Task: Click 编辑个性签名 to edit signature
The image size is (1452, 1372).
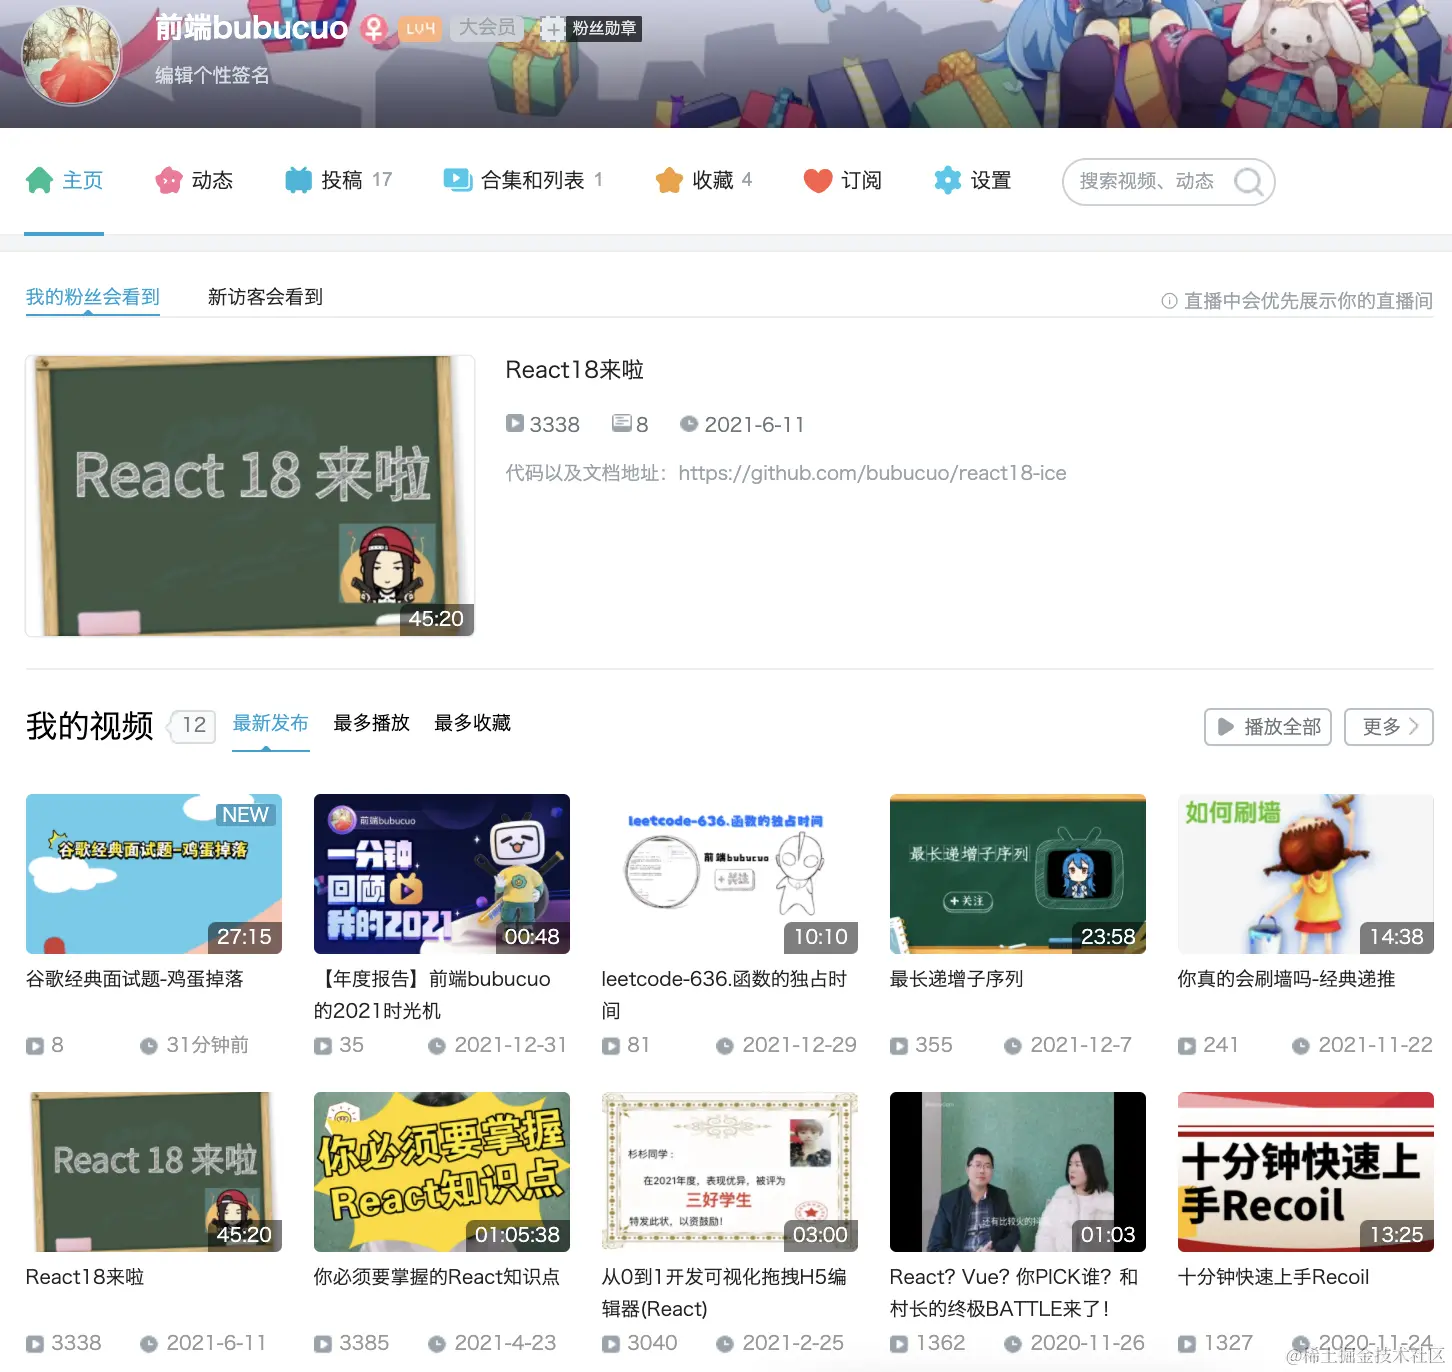Action: [x=212, y=75]
